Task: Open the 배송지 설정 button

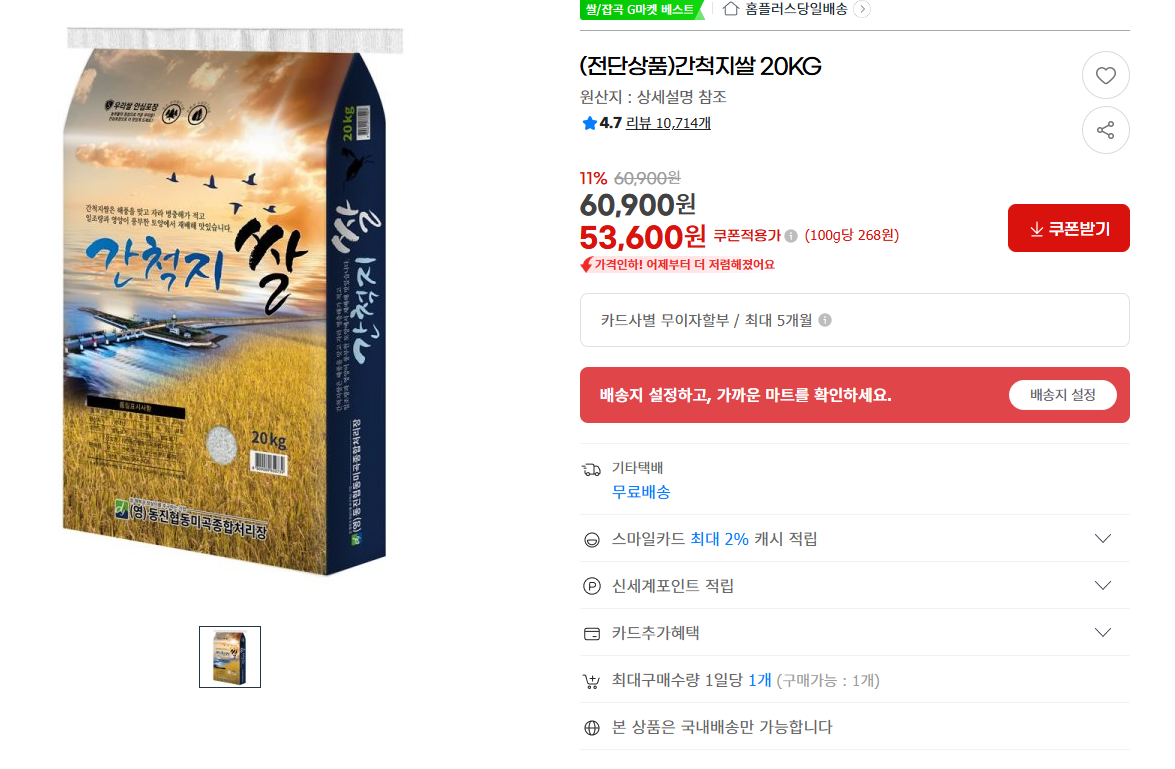Action: tap(1062, 394)
